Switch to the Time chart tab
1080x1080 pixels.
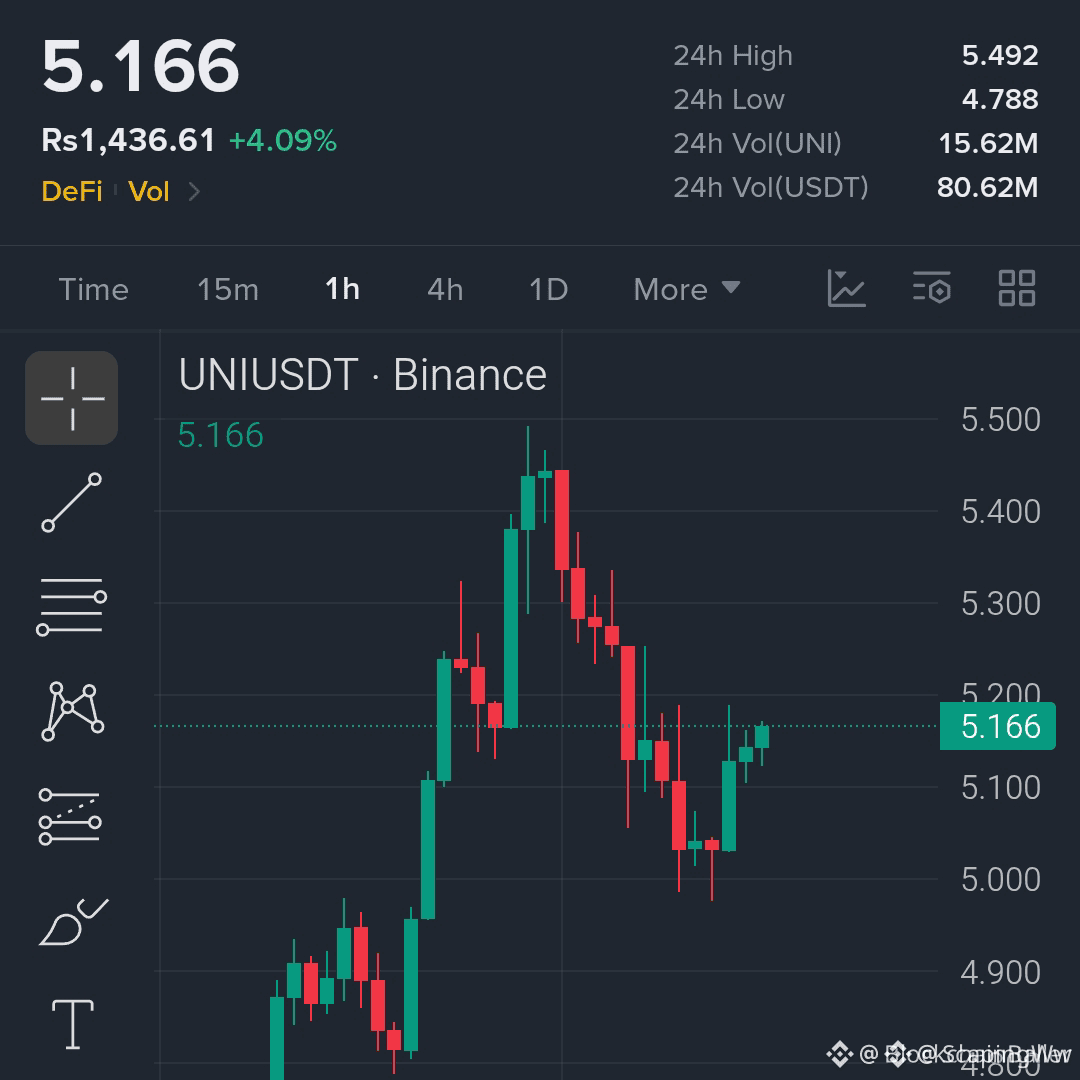point(94,289)
